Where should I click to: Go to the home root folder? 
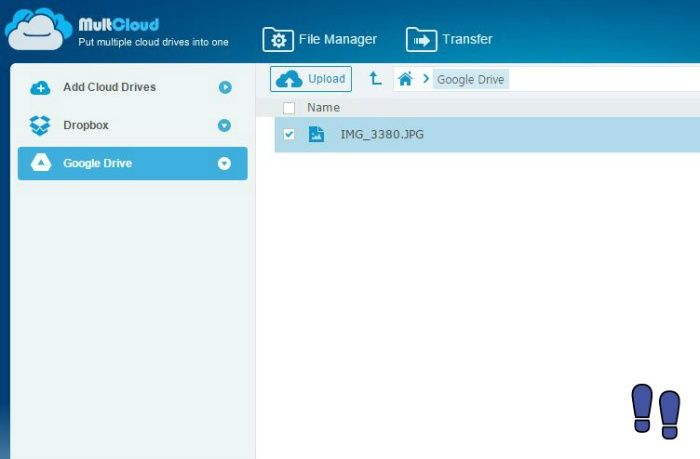pos(405,79)
